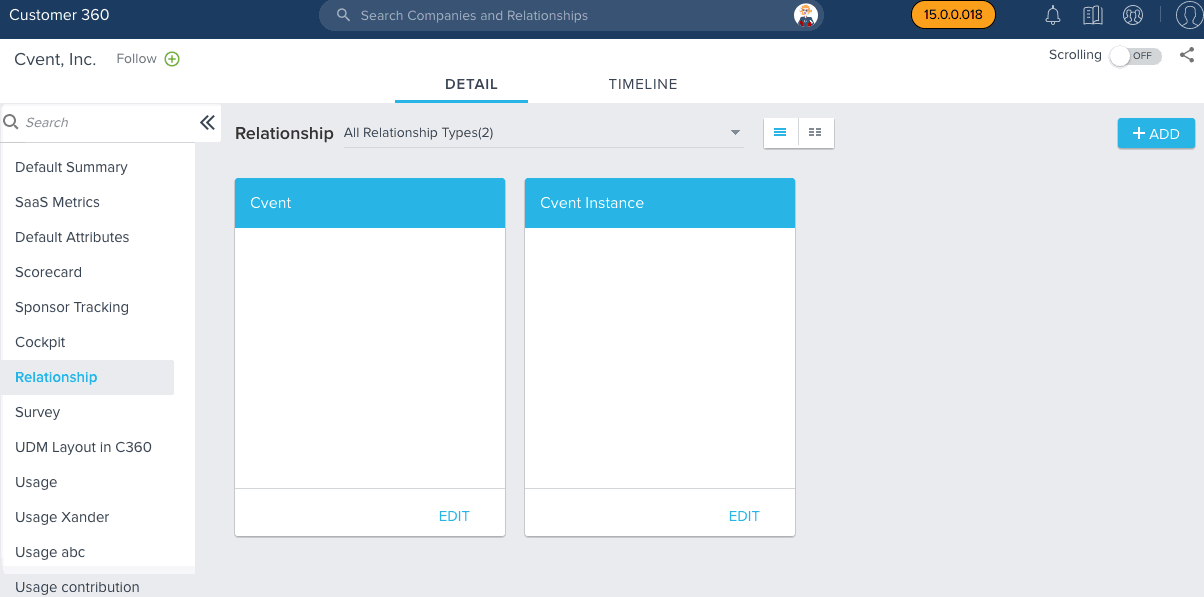This screenshot has height=597, width=1204.
Task: Switch to the DETAIL tab
Action: click(x=471, y=84)
